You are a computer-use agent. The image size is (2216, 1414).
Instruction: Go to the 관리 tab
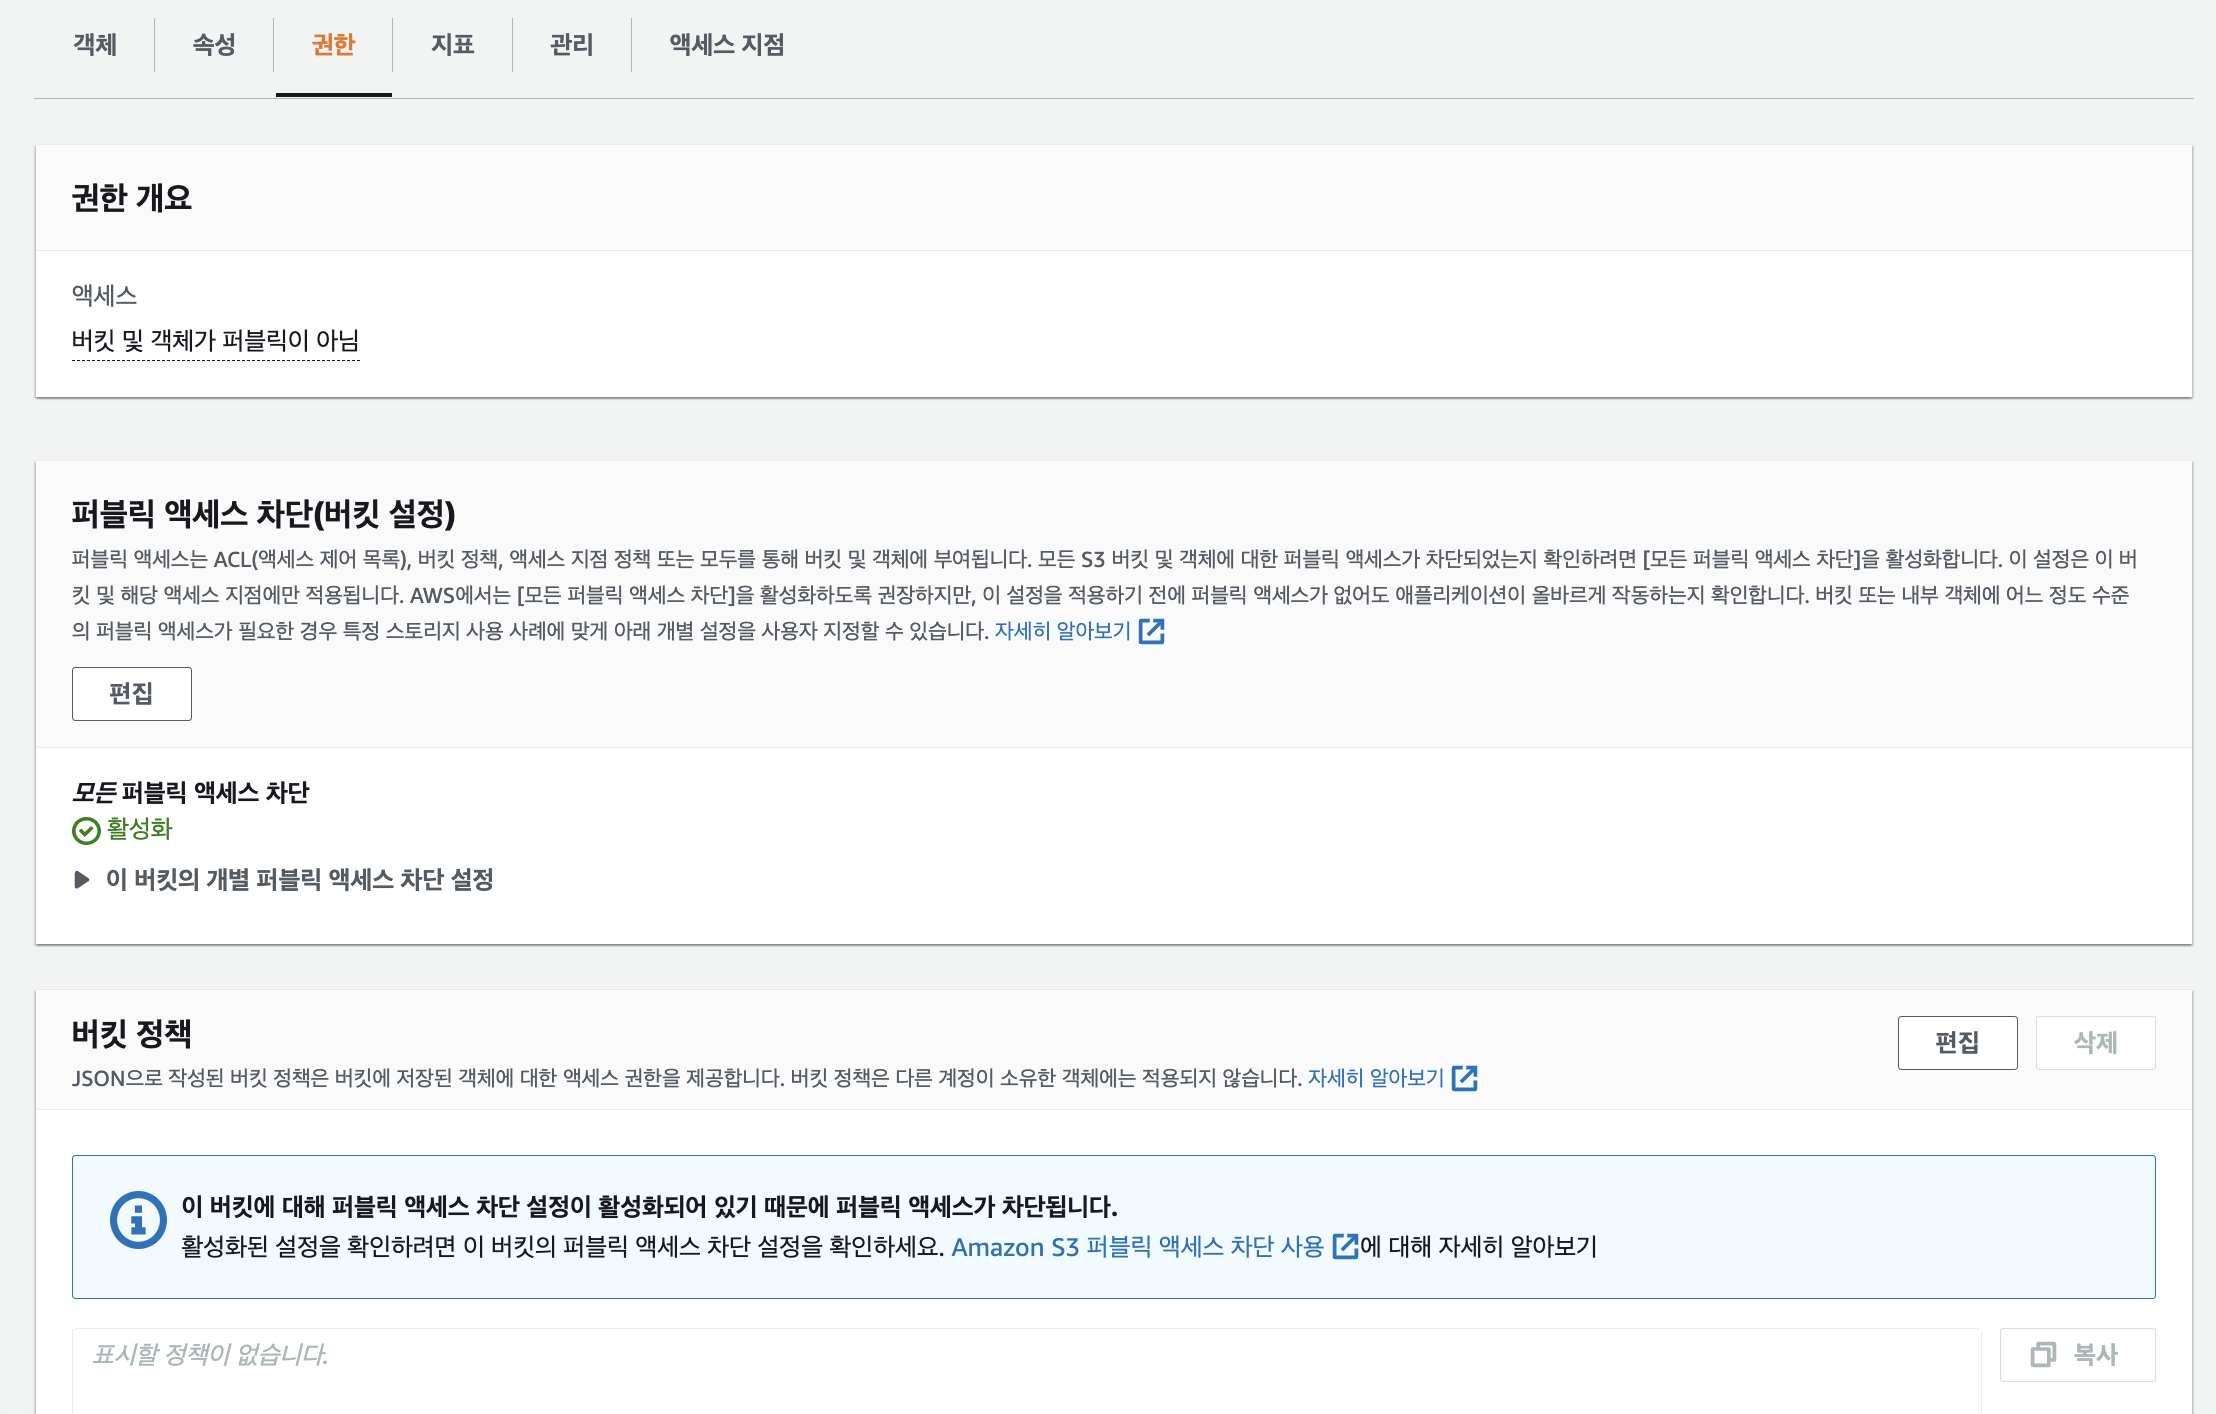point(571,45)
